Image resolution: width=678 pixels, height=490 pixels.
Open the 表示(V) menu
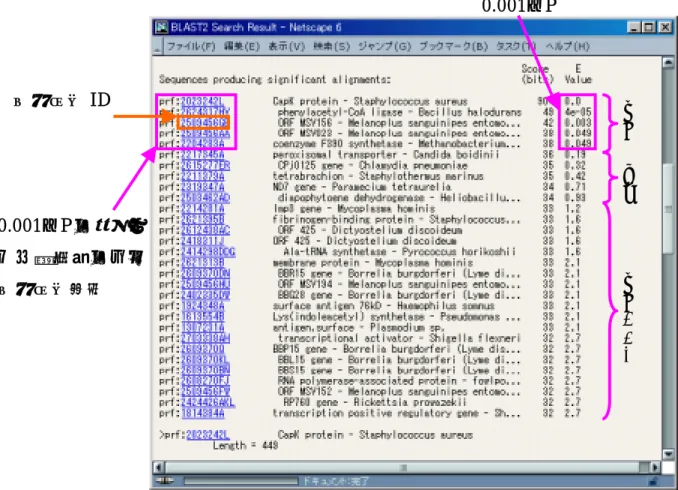[x=287, y=46]
